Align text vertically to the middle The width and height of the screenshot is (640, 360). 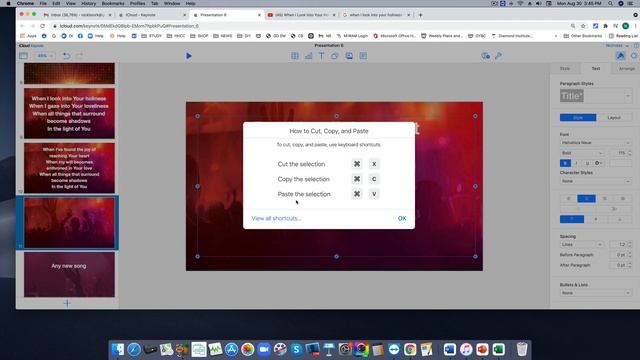point(596,220)
